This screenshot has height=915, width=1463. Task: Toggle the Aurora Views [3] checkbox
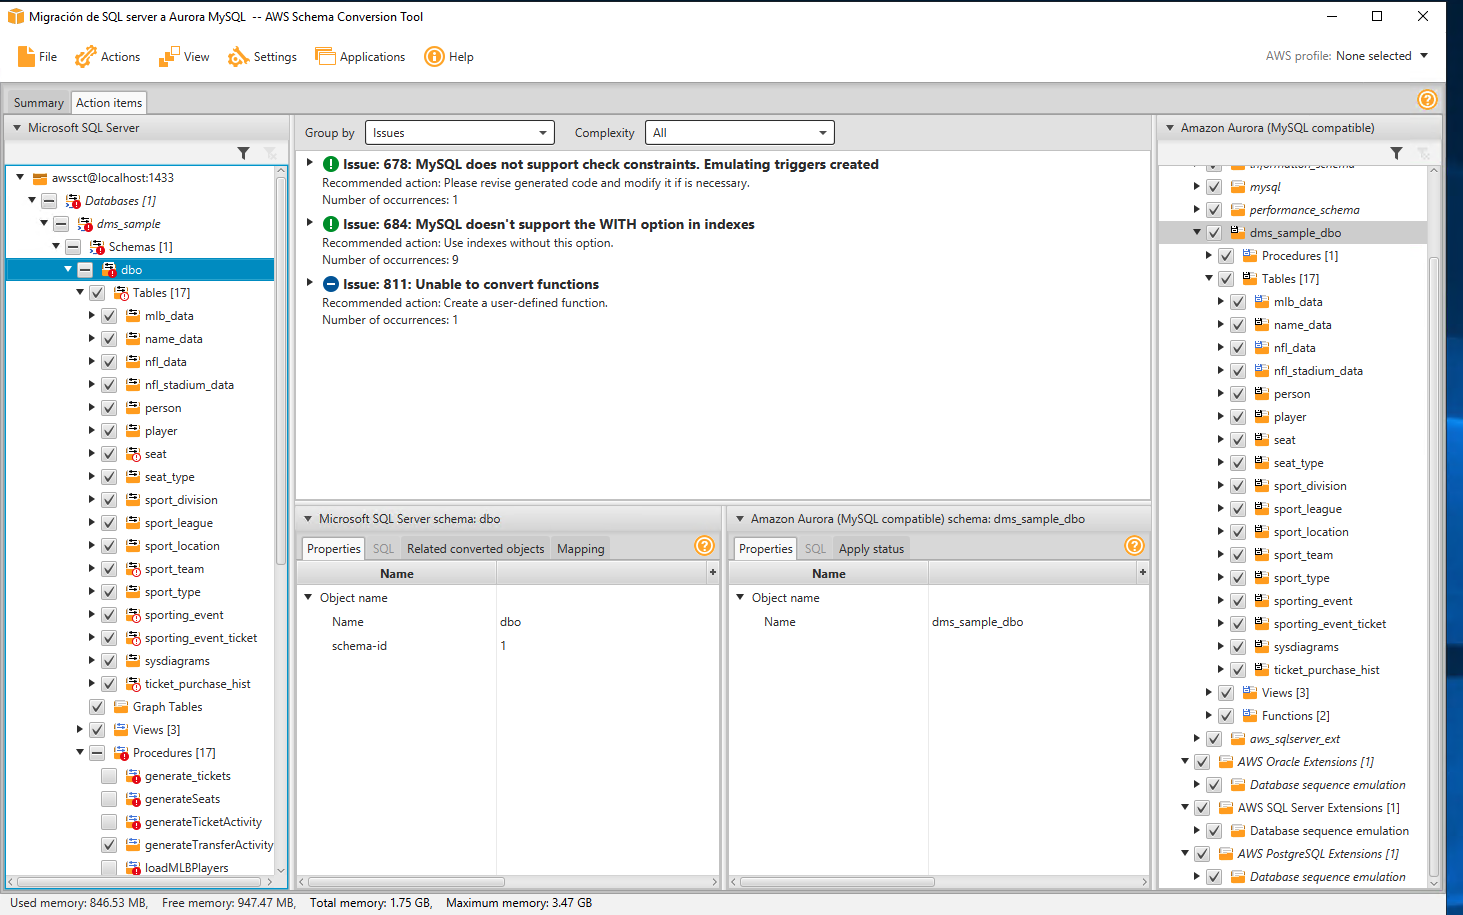pos(1226,693)
